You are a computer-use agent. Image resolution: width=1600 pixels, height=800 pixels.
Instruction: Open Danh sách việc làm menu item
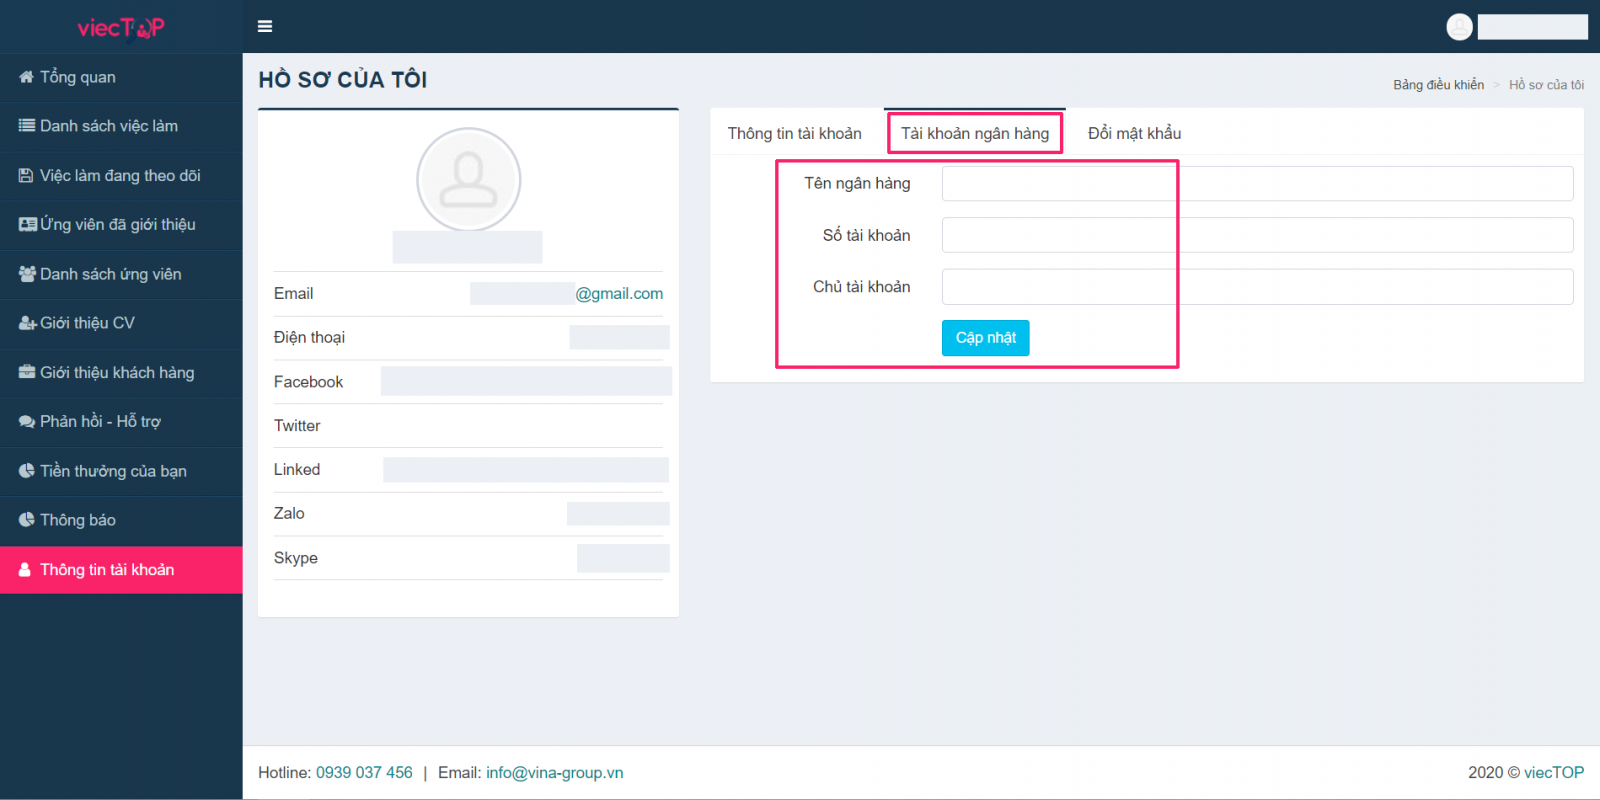[121, 126]
